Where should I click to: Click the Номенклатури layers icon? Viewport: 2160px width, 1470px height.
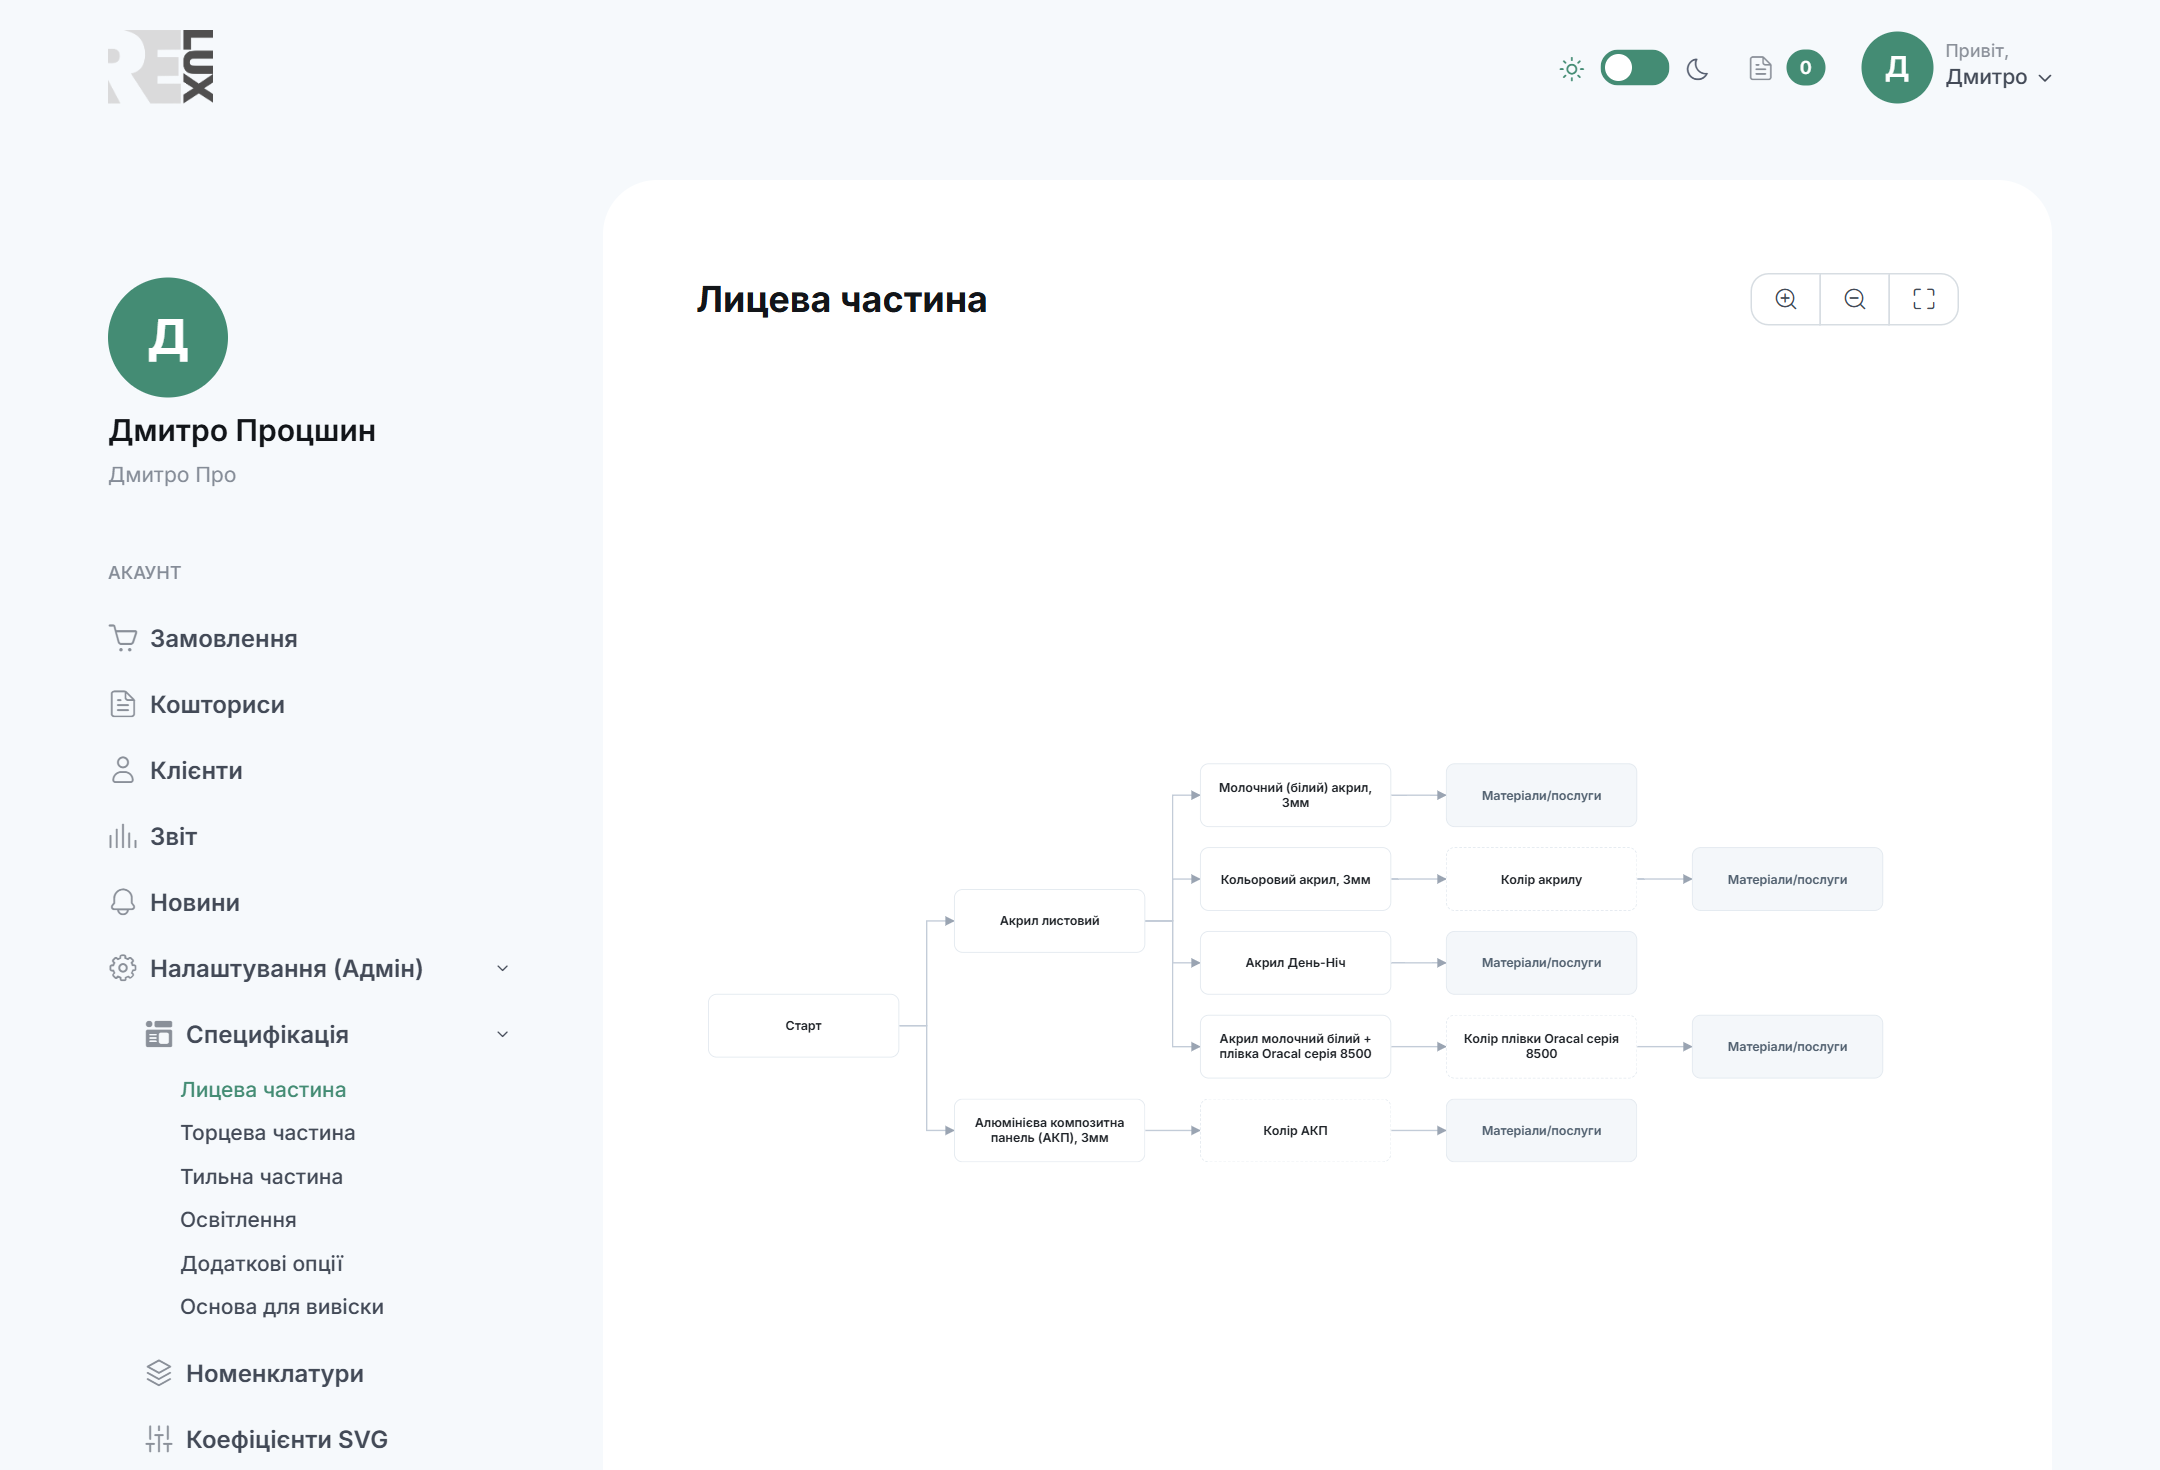(x=159, y=1373)
